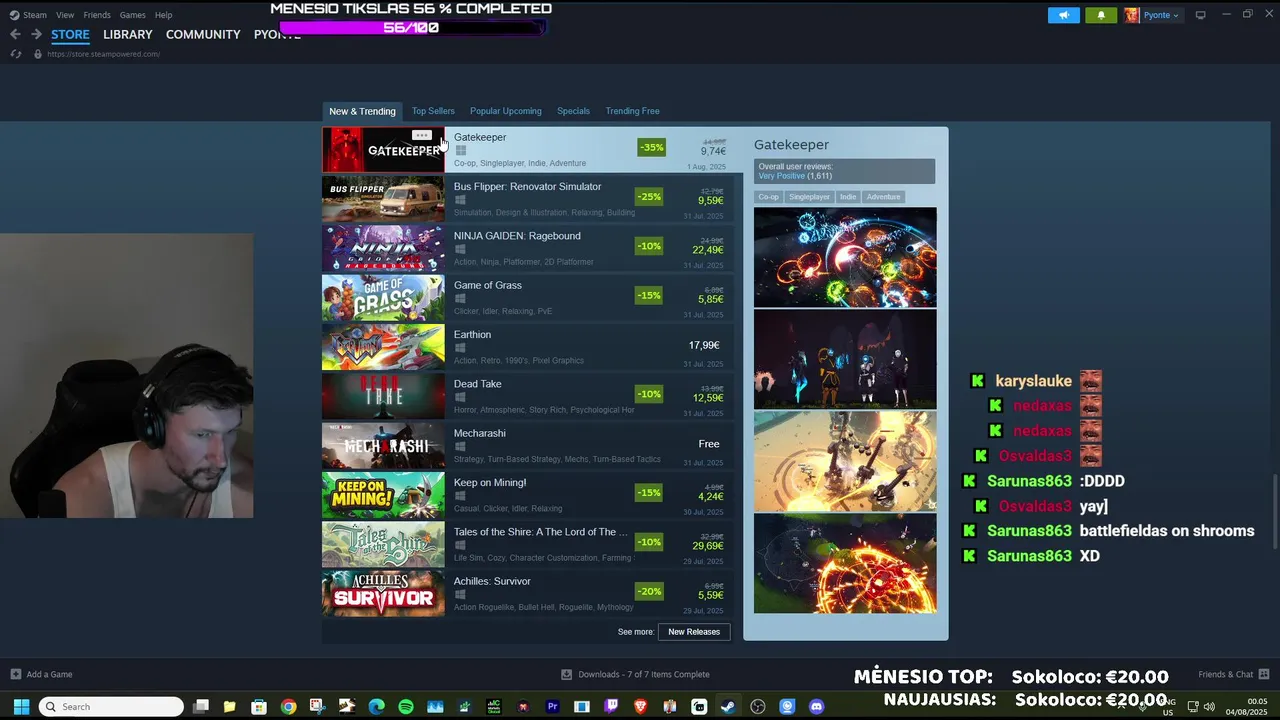Open Downloads status in bottom bar
The width and height of the screenshot is (1280, 720).
tap(636, 674)
